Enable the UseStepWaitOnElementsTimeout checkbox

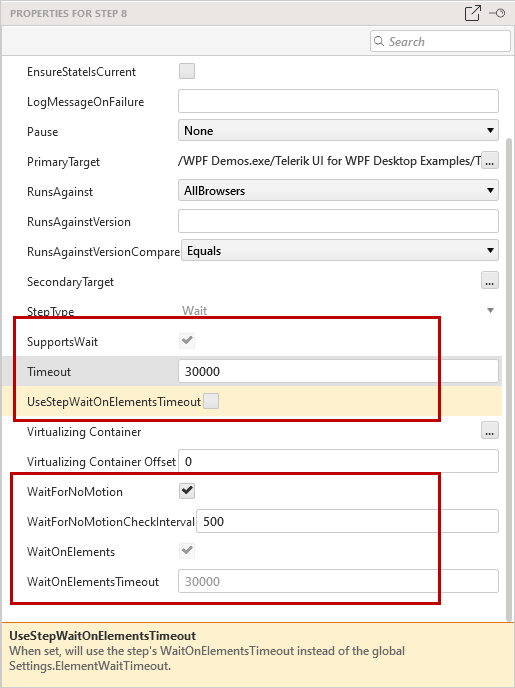[211, 401]
